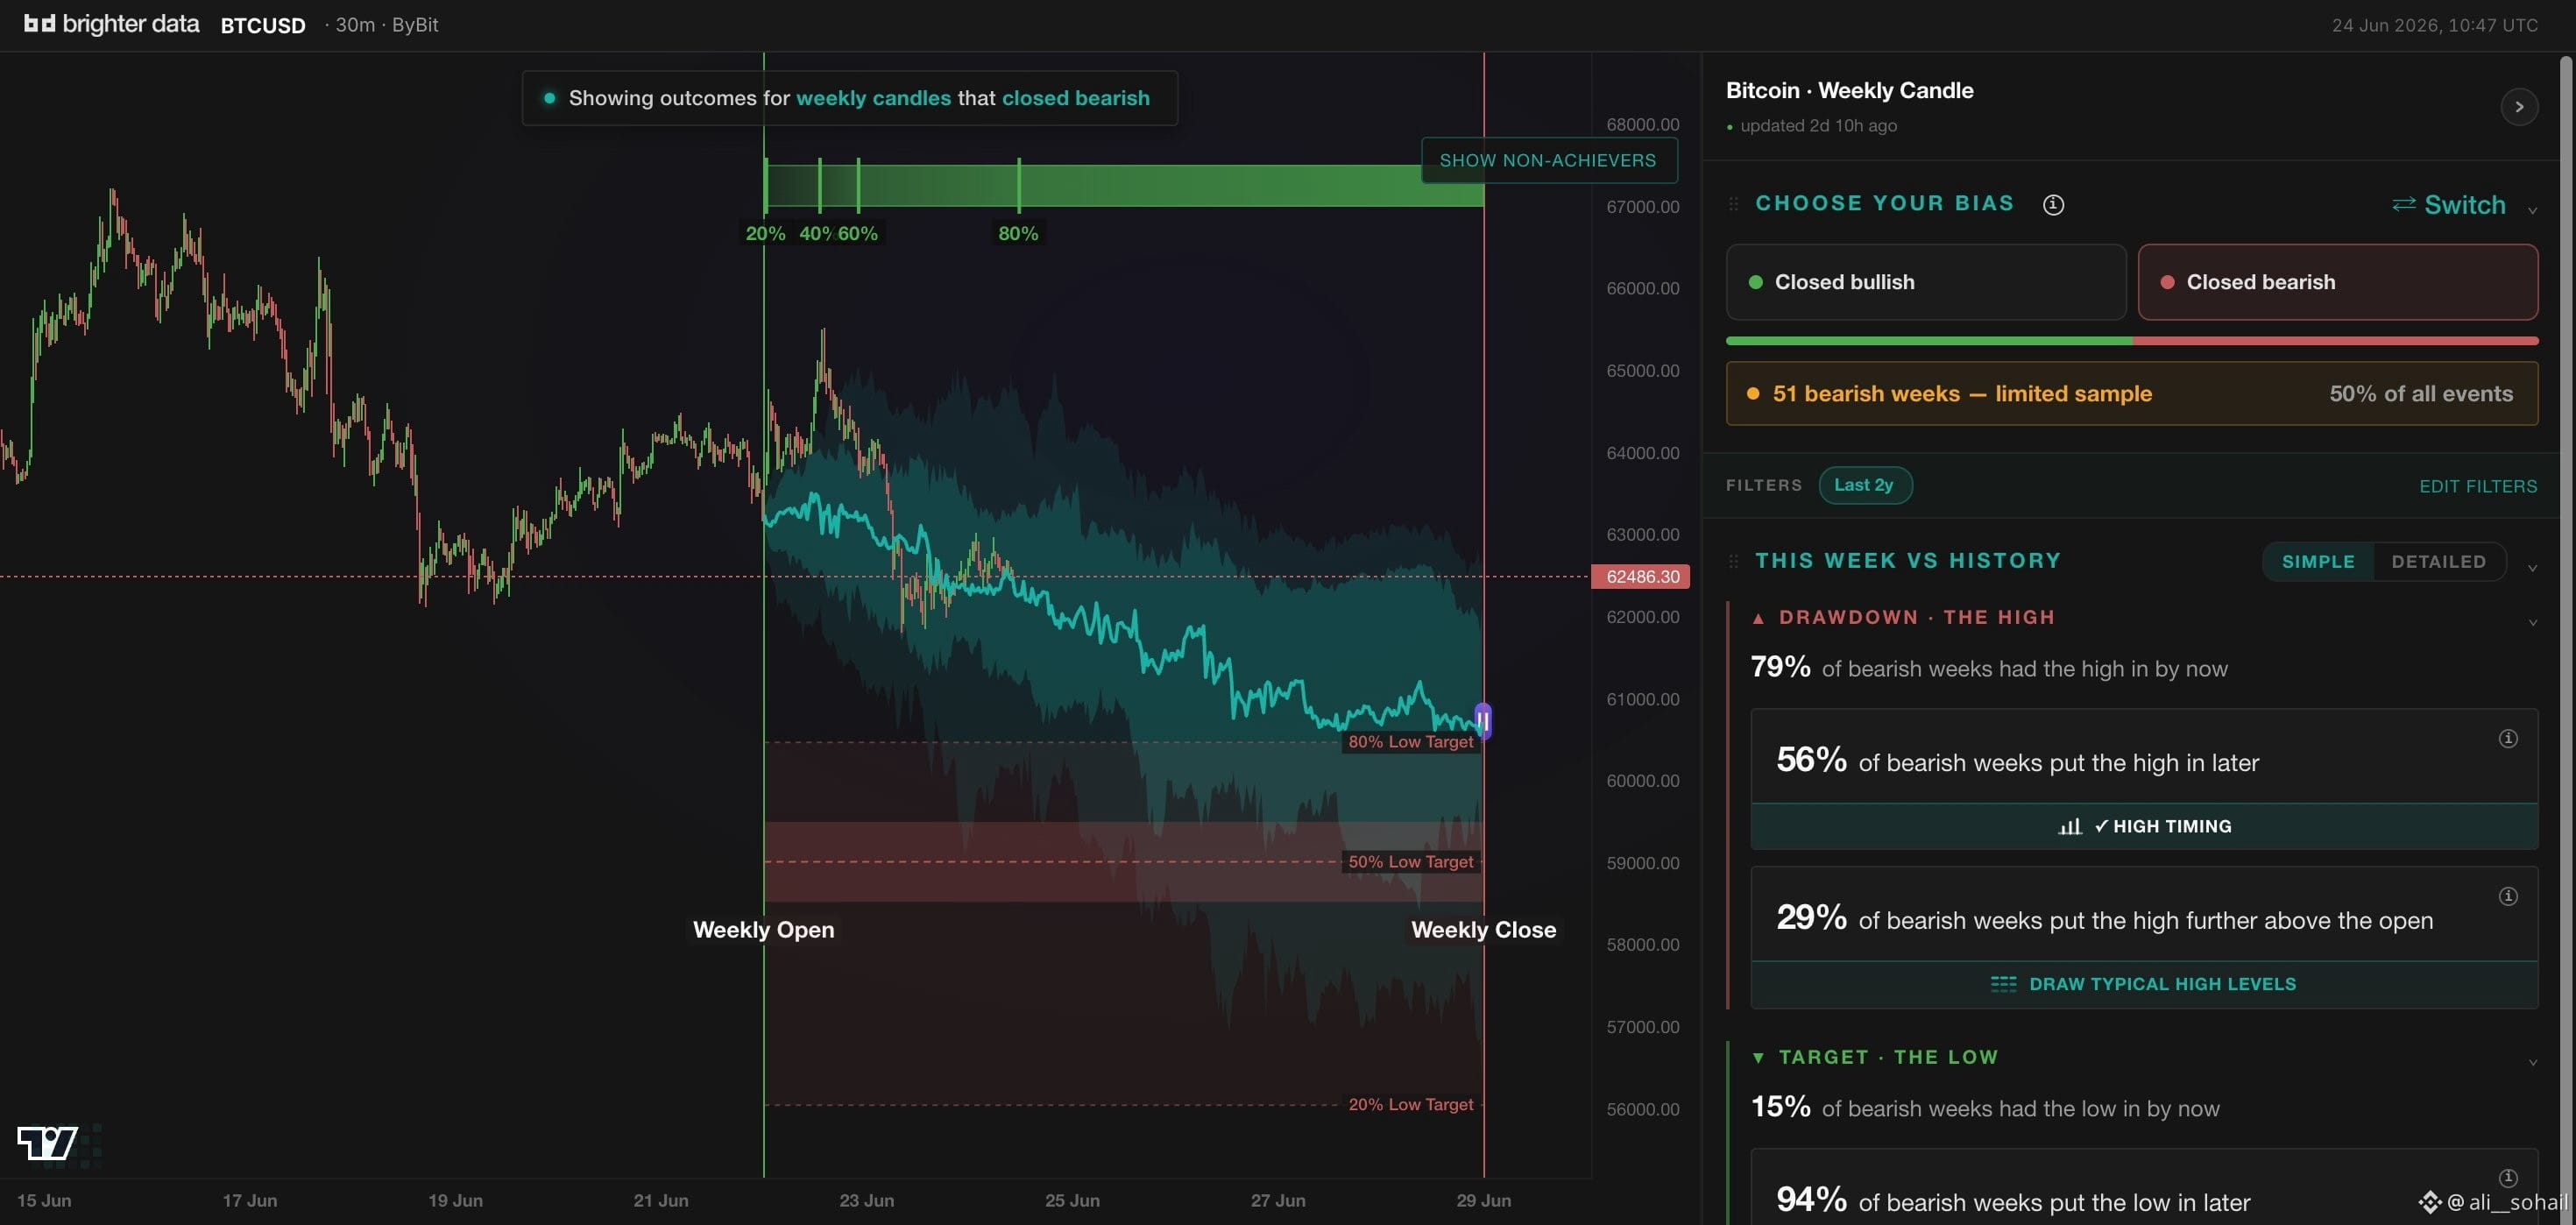Click the green triangle next to Target The Low

point(1758,1058)
